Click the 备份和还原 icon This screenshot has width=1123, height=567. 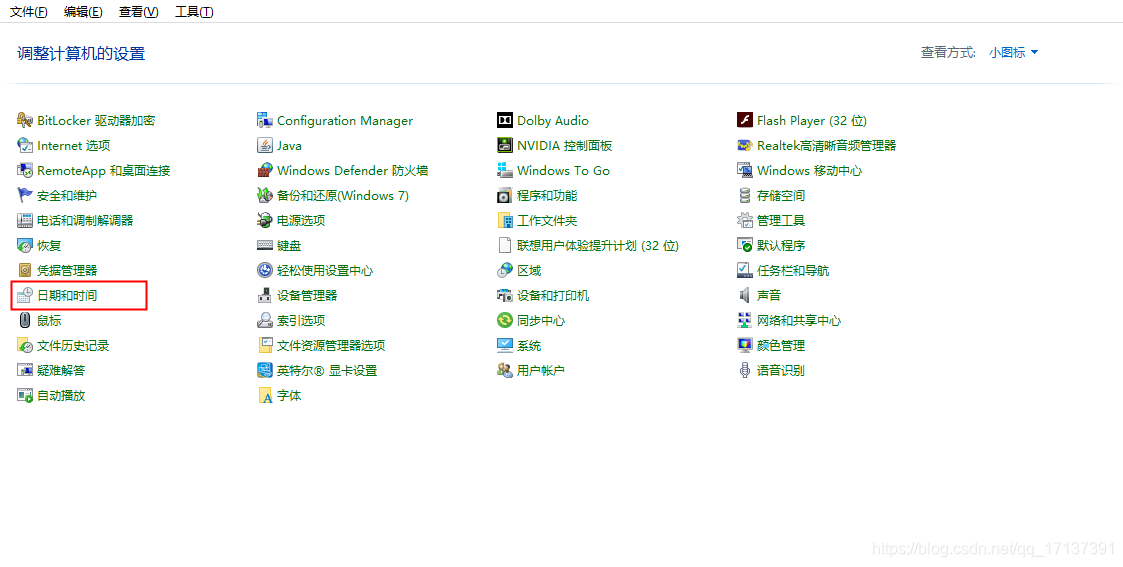[265, 195]
